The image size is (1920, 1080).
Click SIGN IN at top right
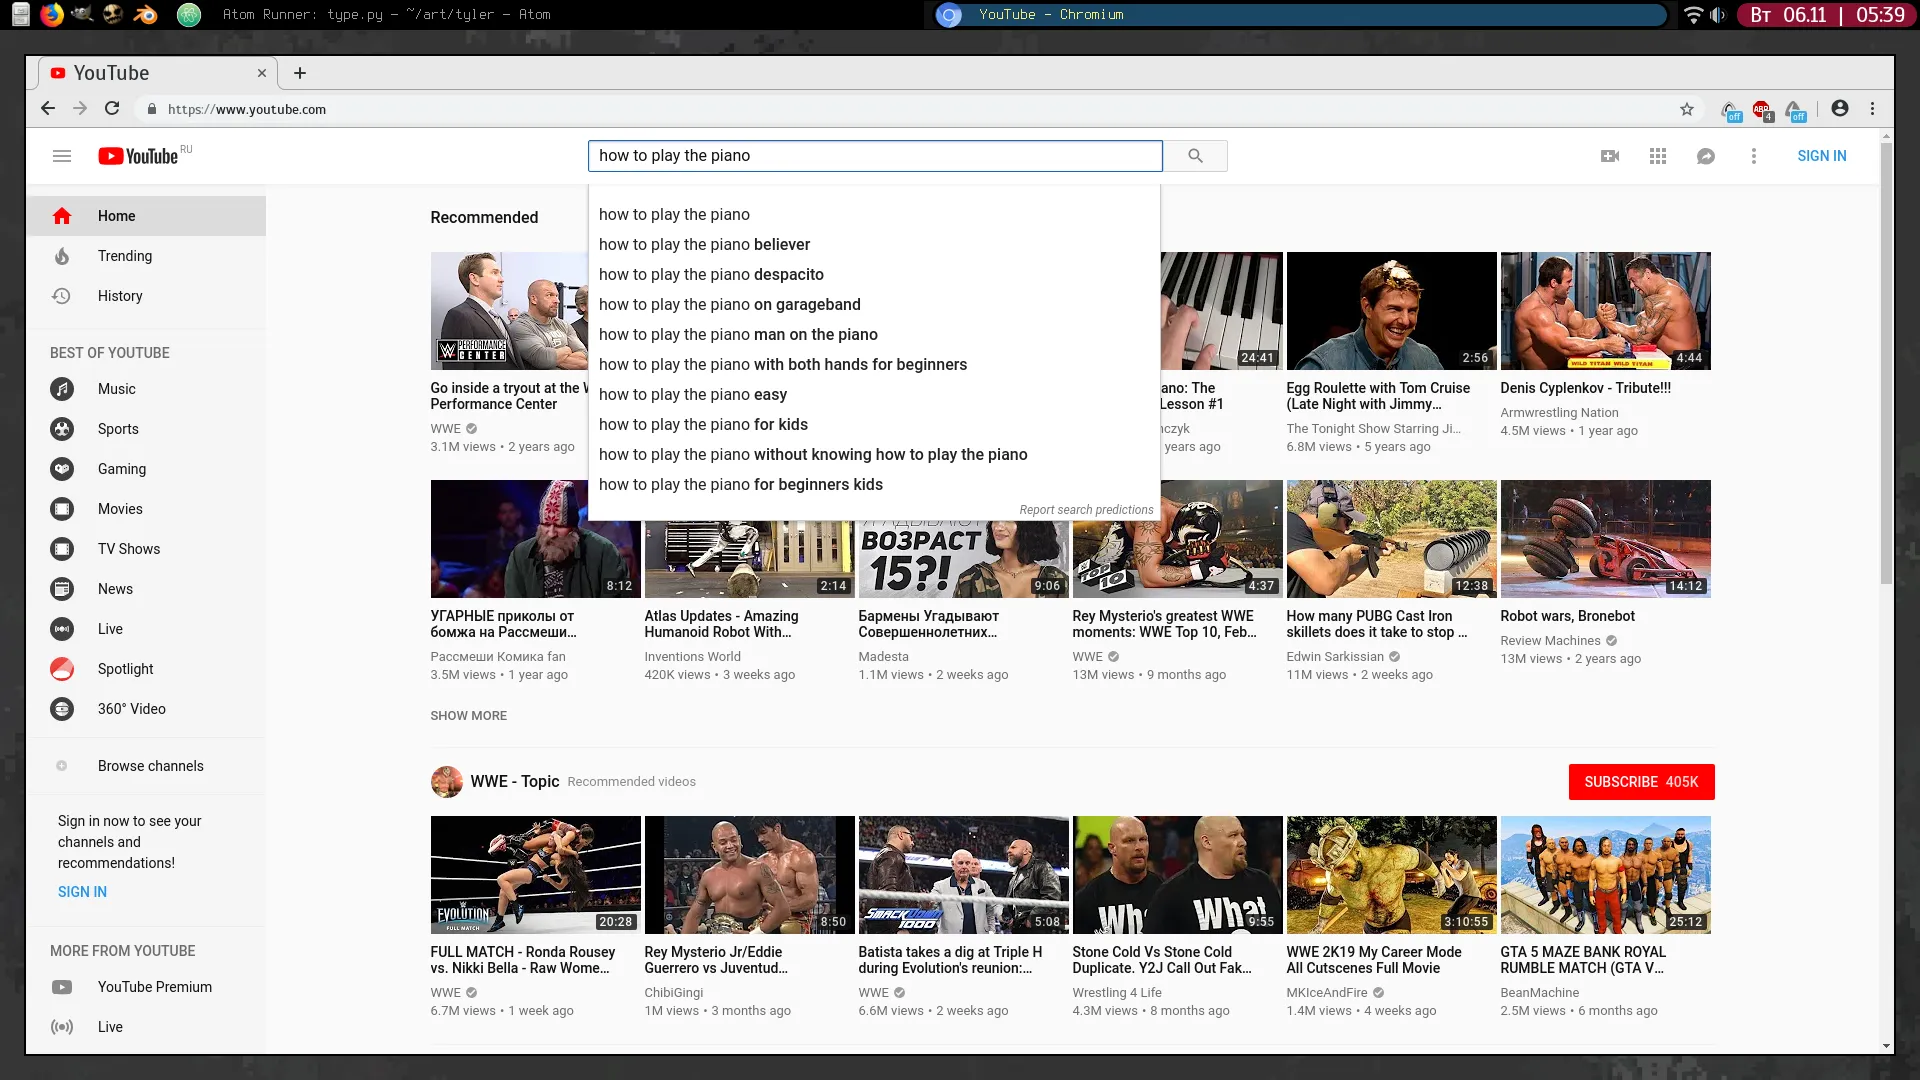1821,156
